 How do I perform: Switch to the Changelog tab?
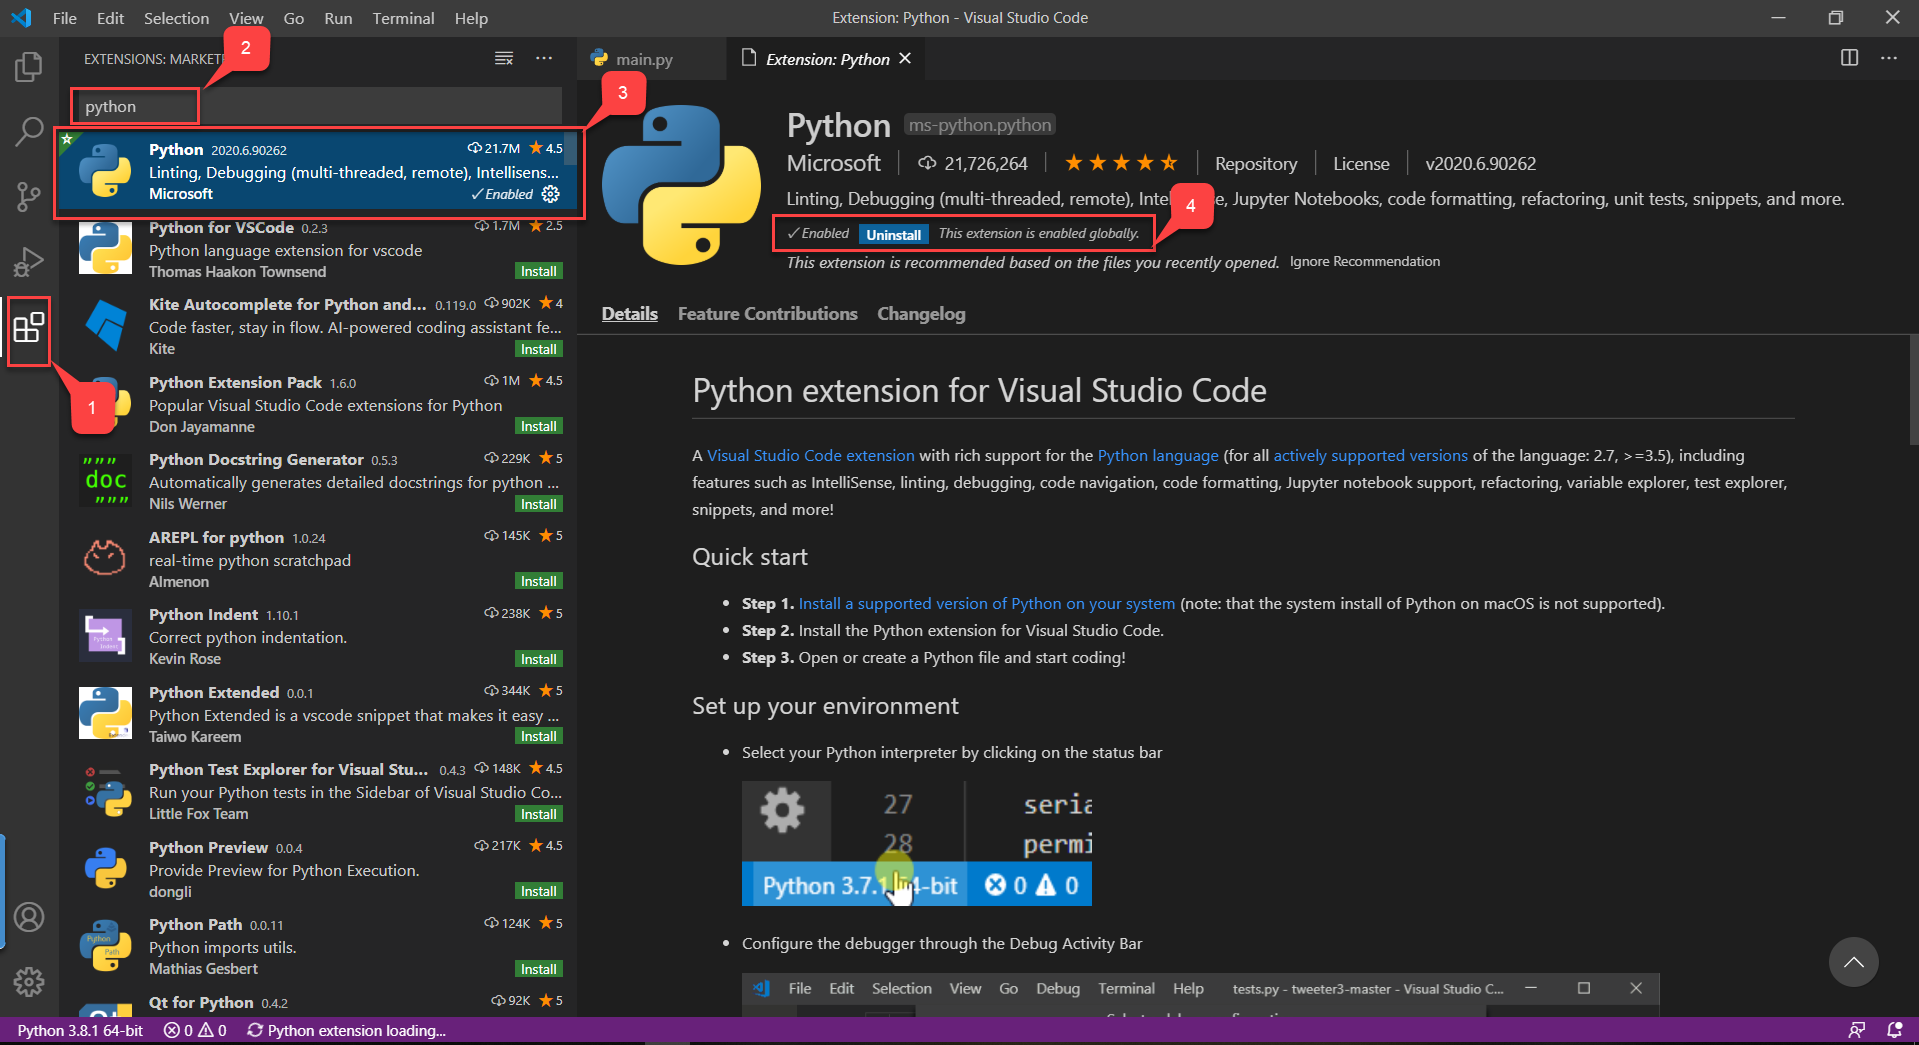pyautogui.click(x=920, y=313)
